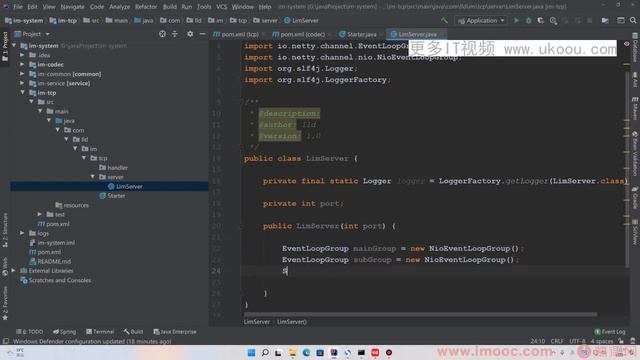Screen dimensions: 640x360
Task: Open File Explorer from taskbar
Action: (292, 353)
